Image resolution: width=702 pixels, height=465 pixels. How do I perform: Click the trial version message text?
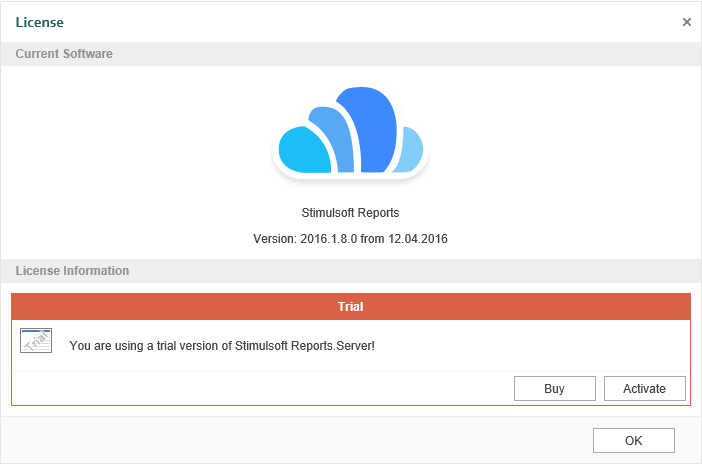[222, 346]
